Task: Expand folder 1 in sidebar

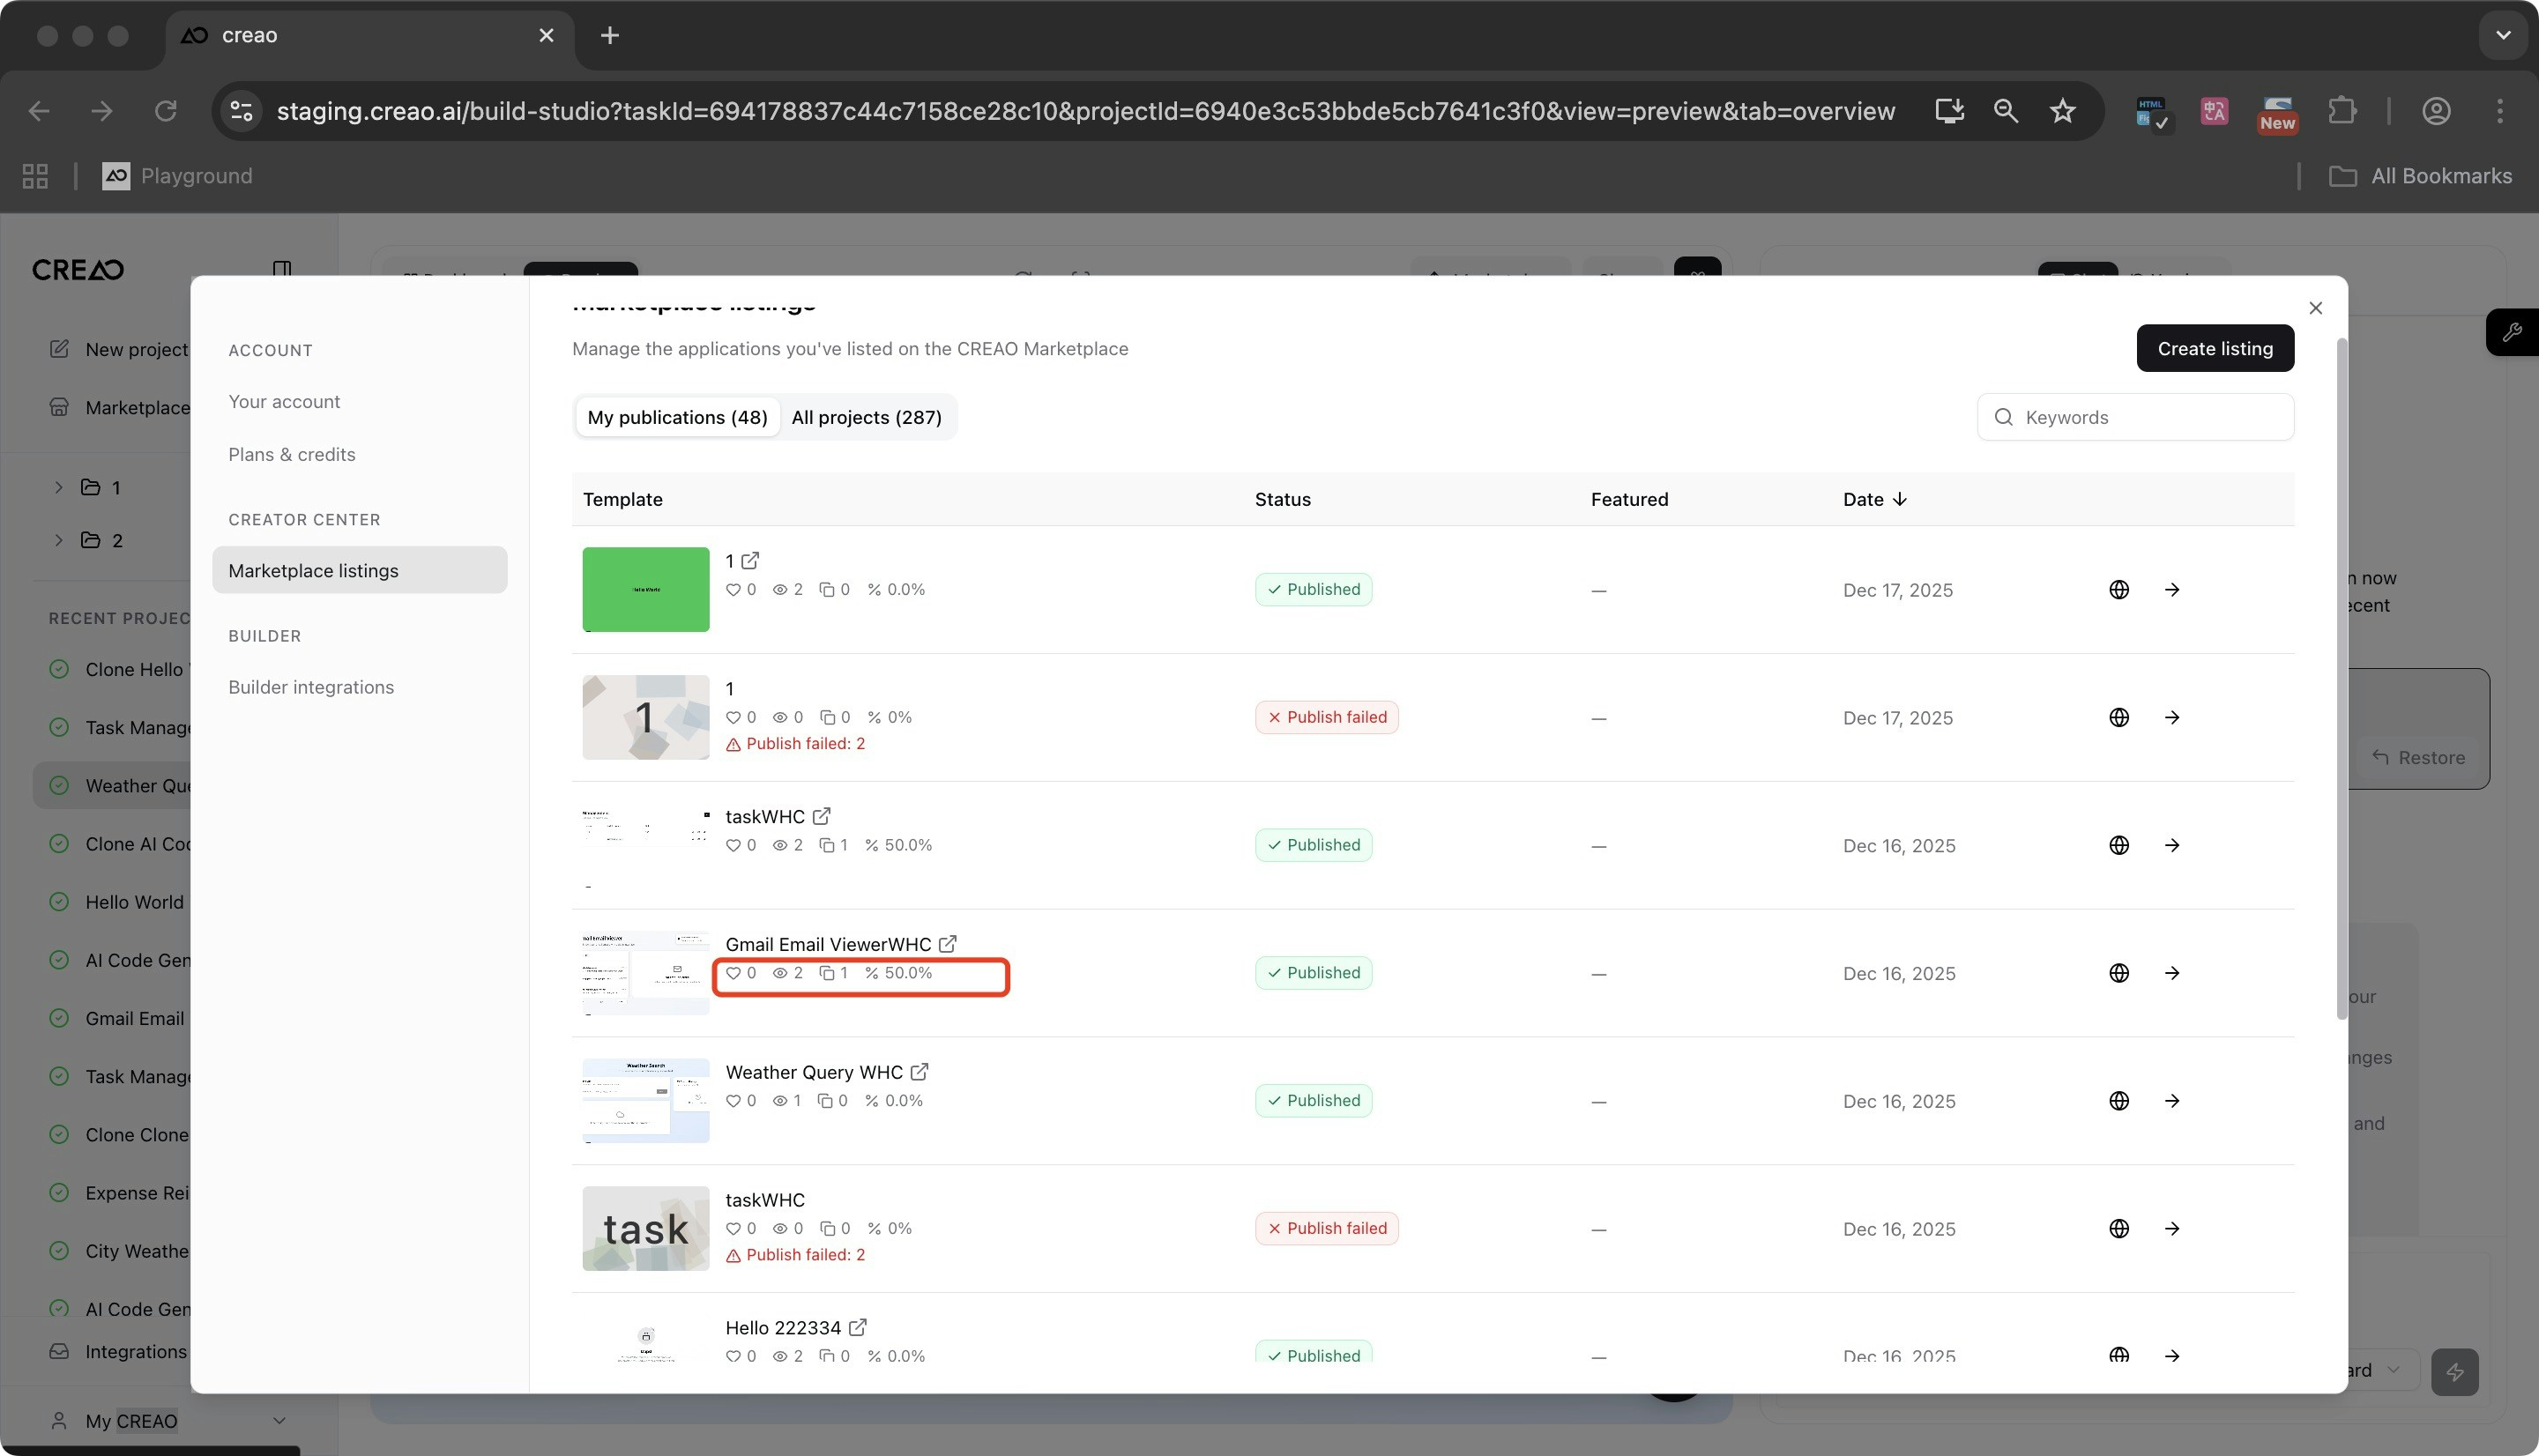Action: tap(59, 487)
